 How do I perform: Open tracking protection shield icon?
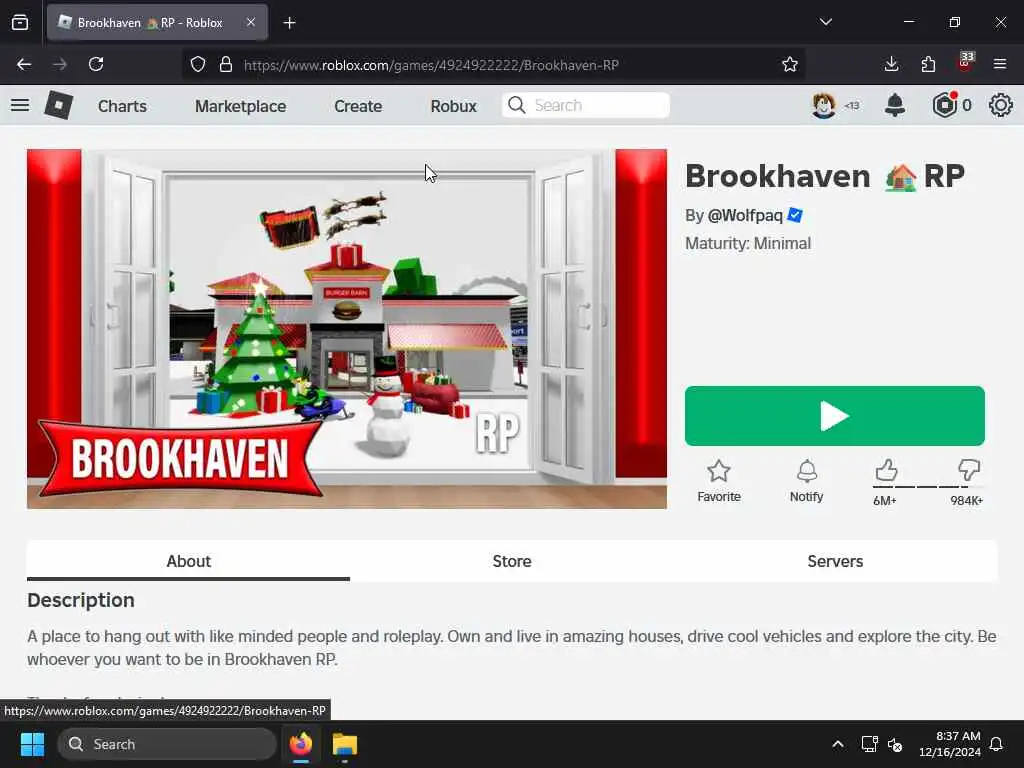tap(198, 64)
